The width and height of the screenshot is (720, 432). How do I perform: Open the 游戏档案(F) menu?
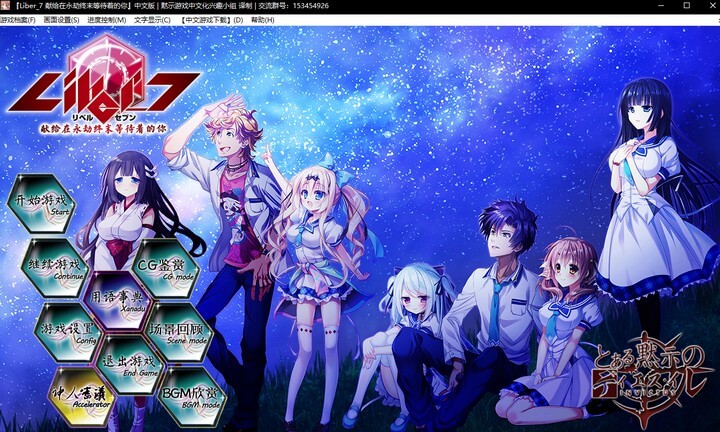pos(17,20)
